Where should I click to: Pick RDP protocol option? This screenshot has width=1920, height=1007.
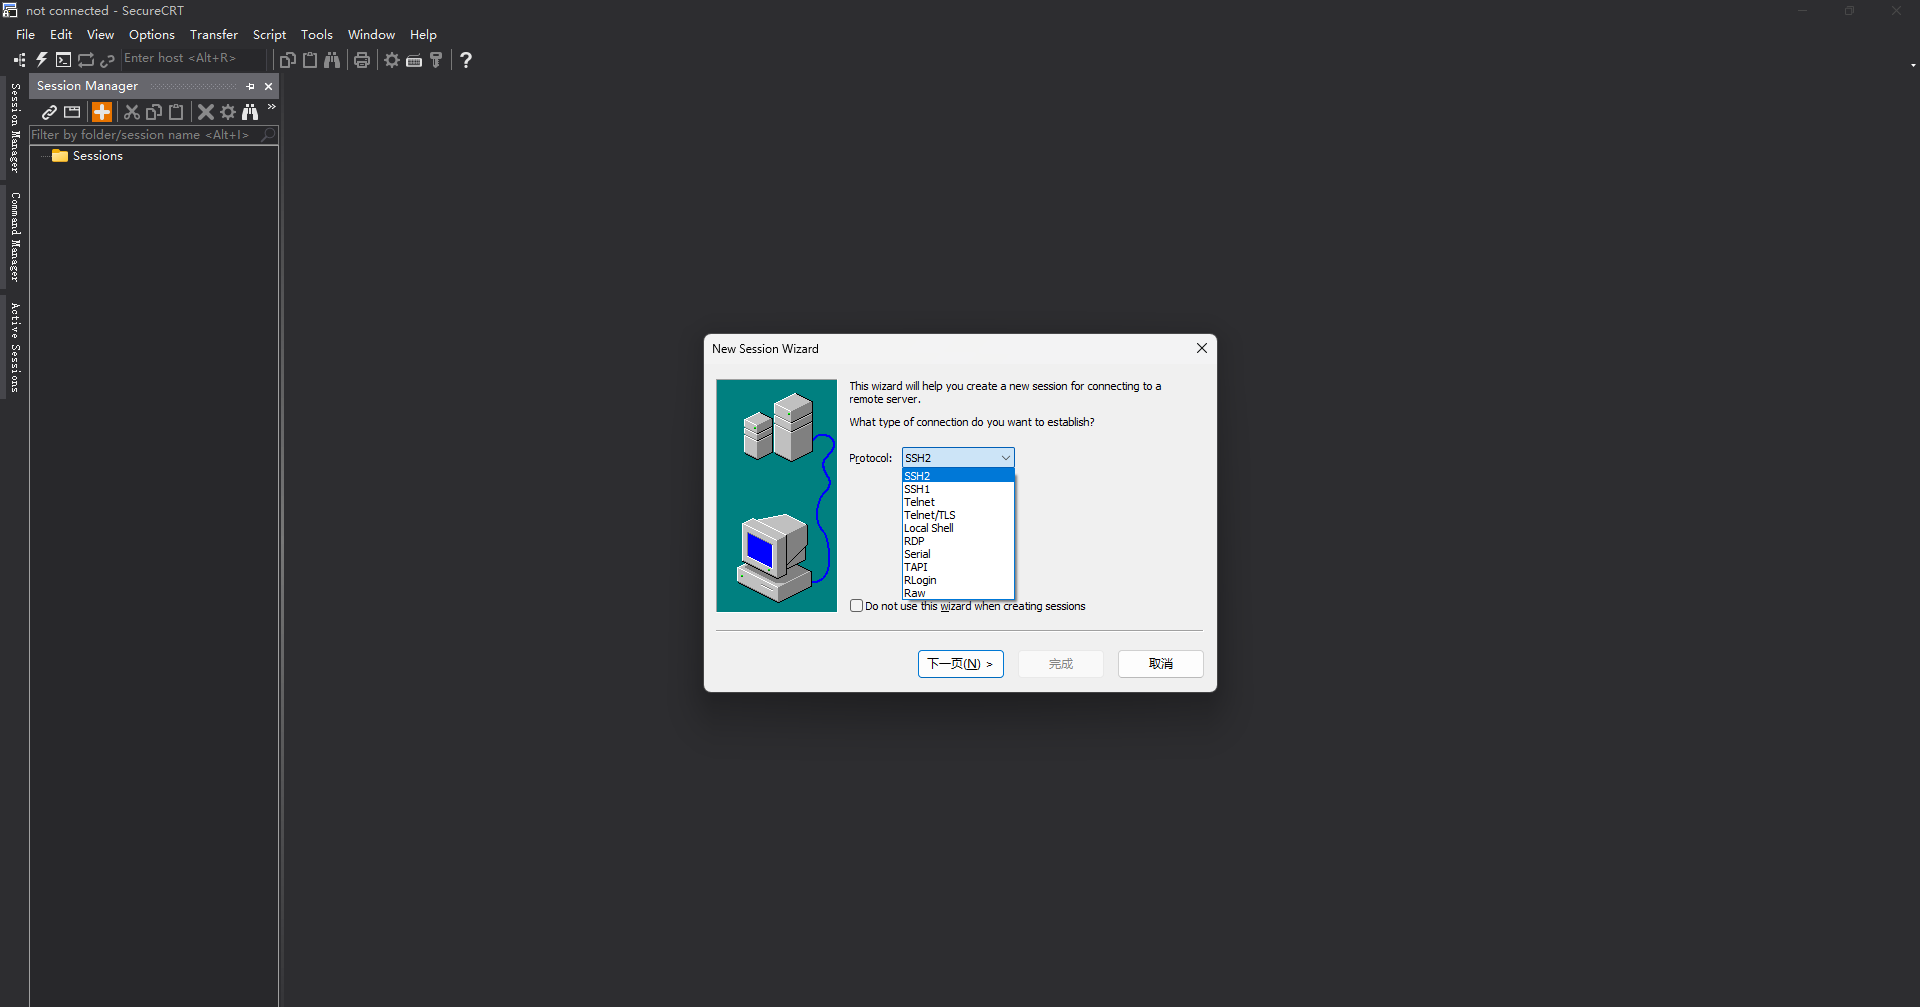pyautogui.click(x=958, y=541)
